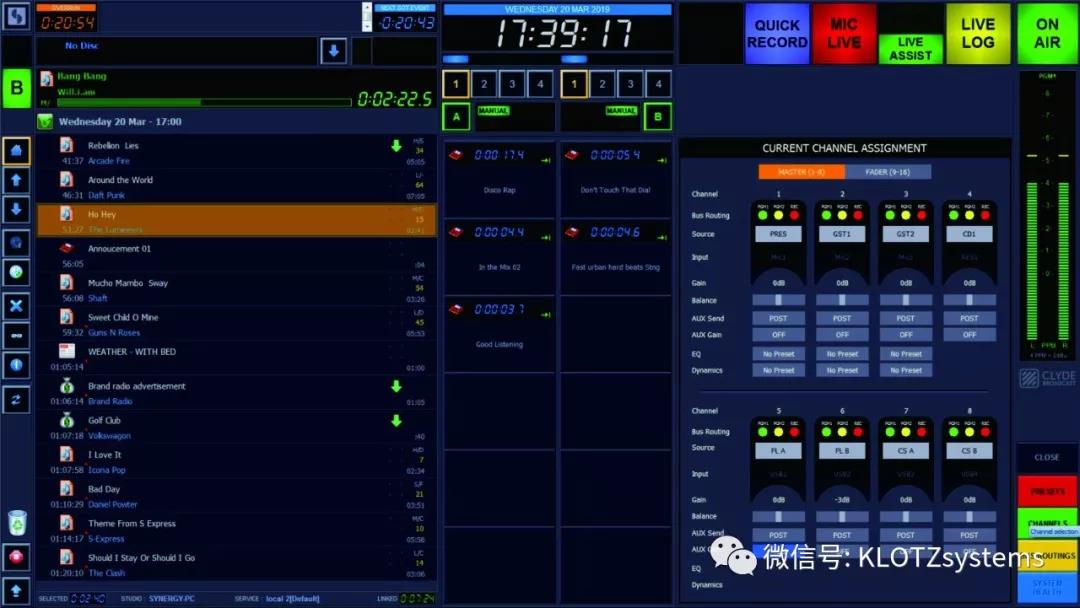Click the download arrow beside No Disc

click(333, 51)
